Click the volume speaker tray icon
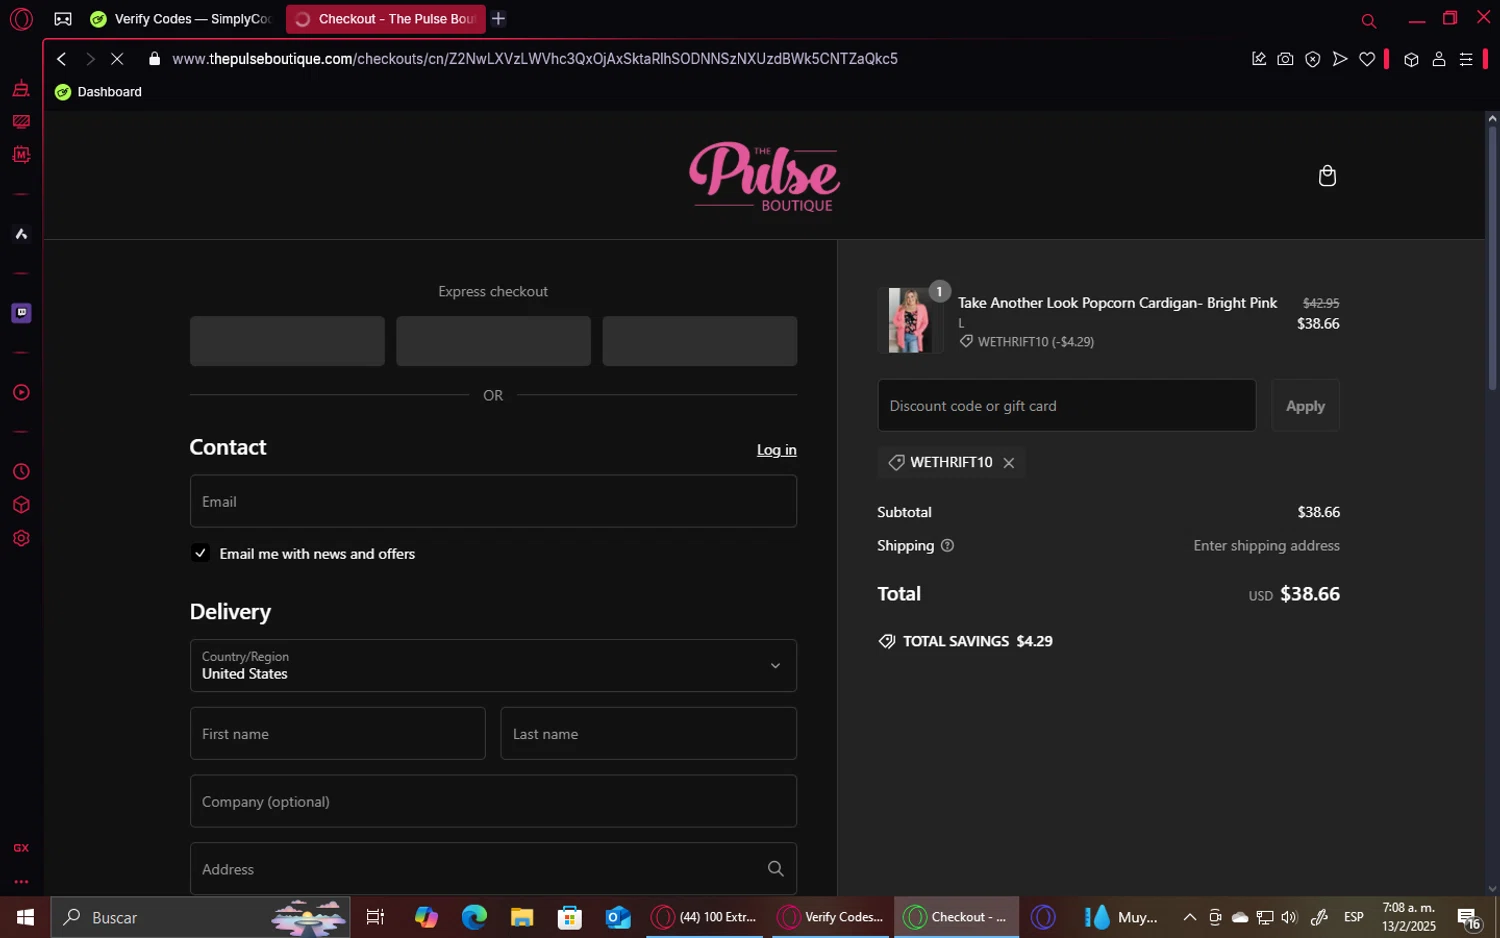Image resolution: width=1500 pixels, height=938 pixels. point(1289,917)
